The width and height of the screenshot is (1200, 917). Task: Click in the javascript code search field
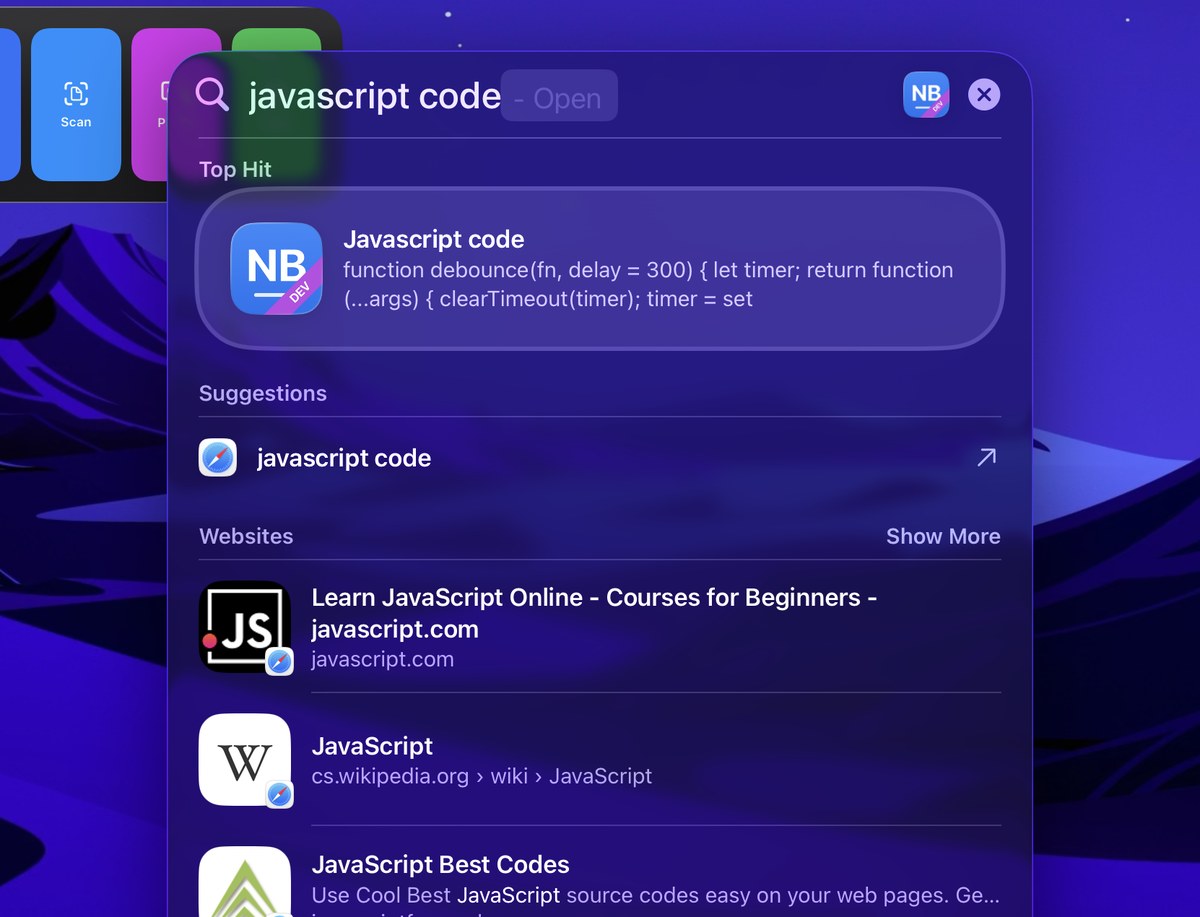coord(560,96)
